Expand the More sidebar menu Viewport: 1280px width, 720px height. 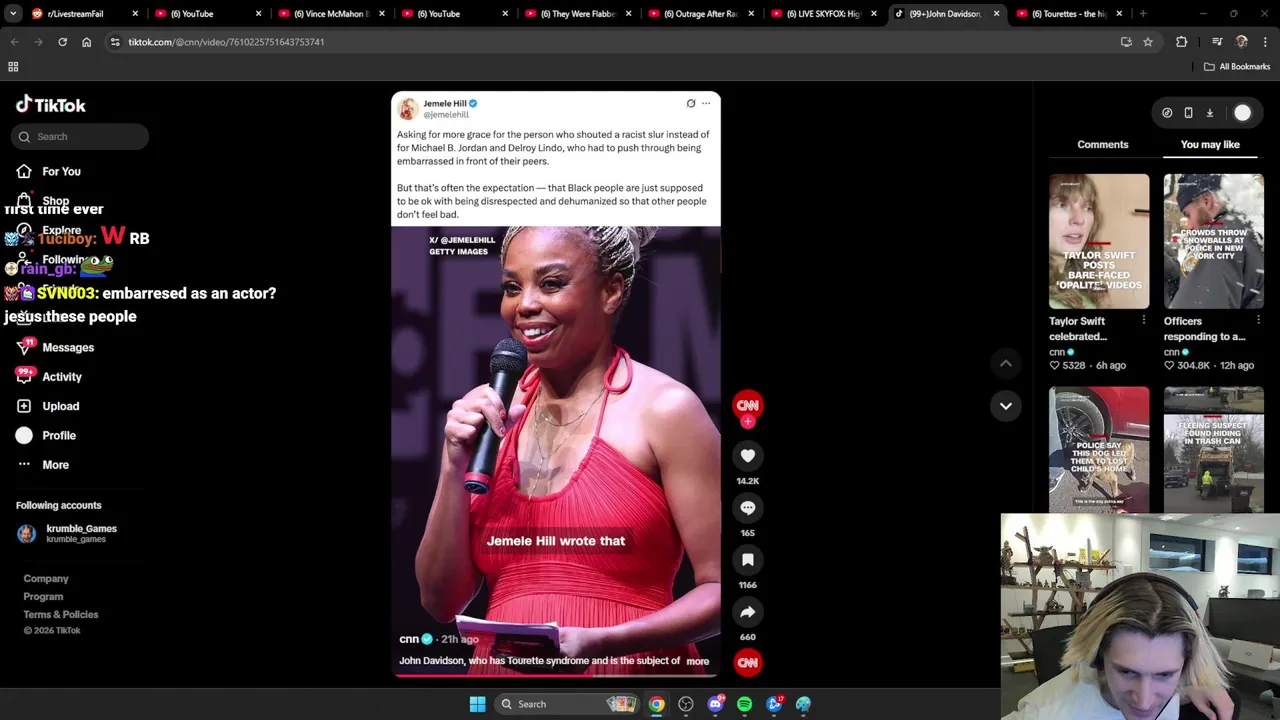click(x=43, y=465)
